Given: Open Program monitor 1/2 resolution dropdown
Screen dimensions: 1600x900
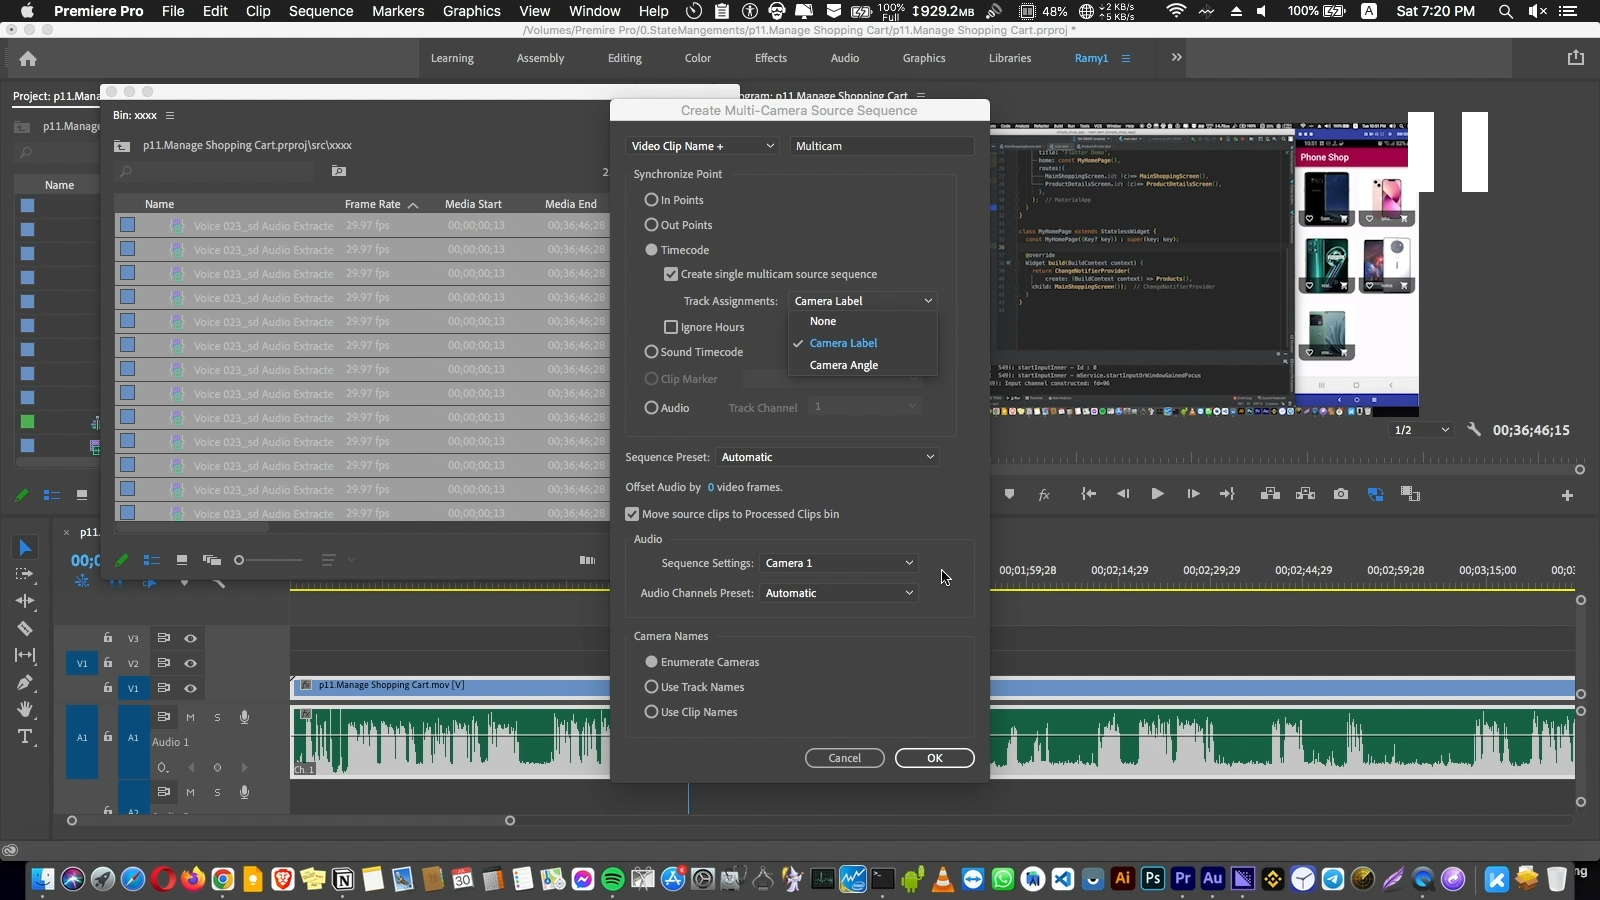Looking at the screenshot, I should click(1421, 430).
